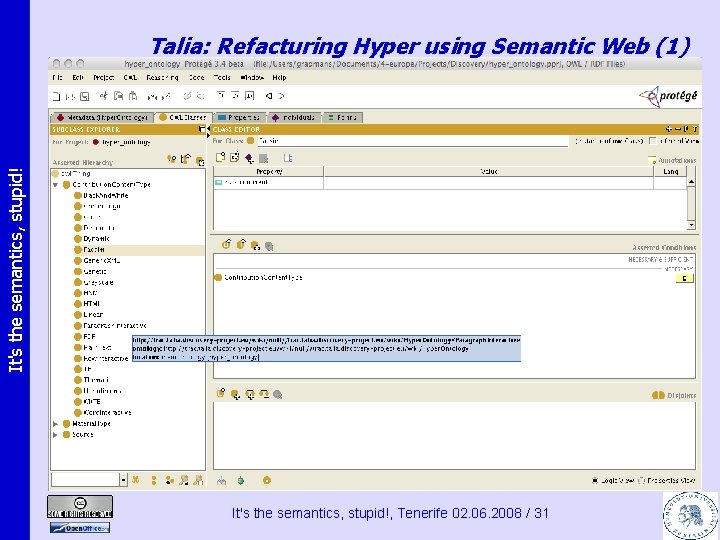
Task: Click the orange round icon below the Disjoints panel
Action: click(x=267, y=481)
